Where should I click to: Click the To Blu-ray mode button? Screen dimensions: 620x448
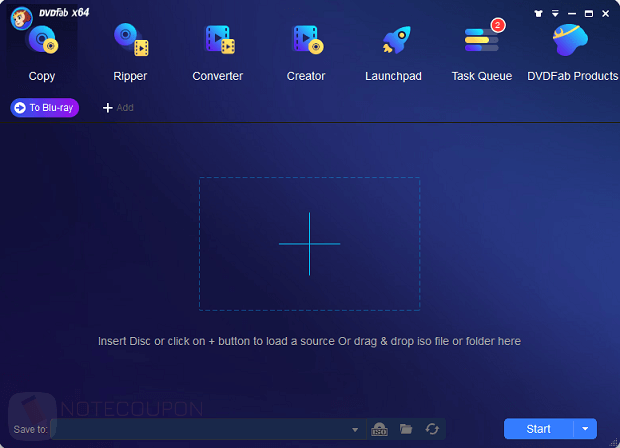coord(45,108)
